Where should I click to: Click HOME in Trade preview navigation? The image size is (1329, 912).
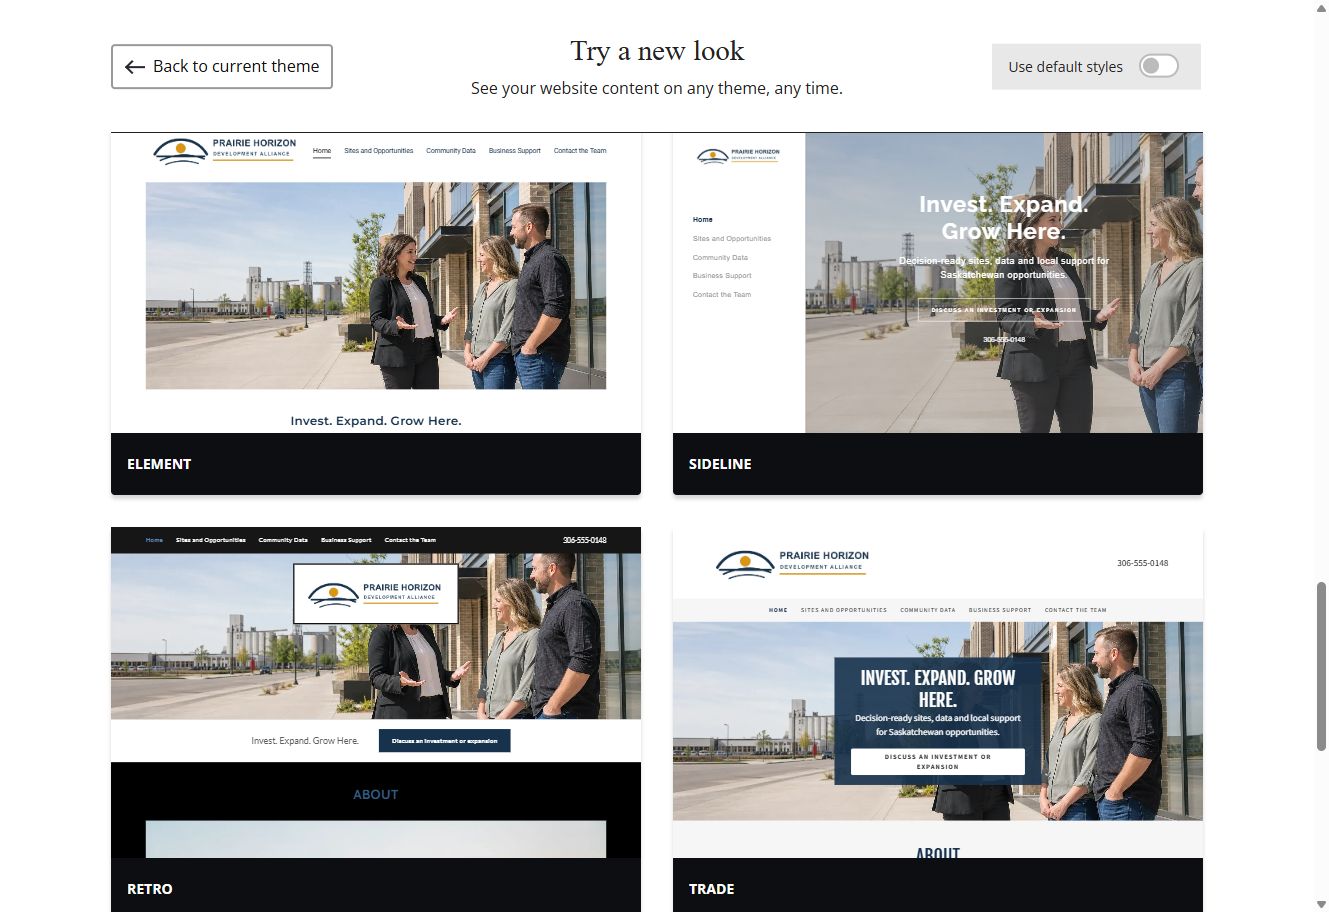(778, 610)
